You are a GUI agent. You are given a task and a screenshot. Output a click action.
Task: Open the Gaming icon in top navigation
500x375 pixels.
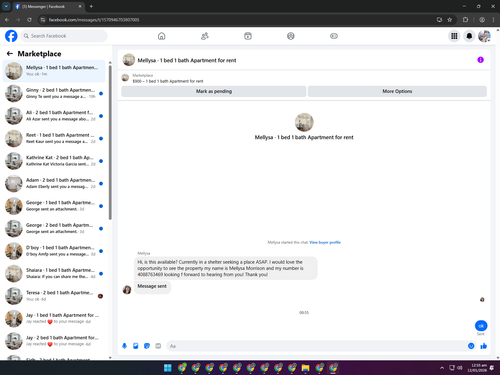click(334, 36)
